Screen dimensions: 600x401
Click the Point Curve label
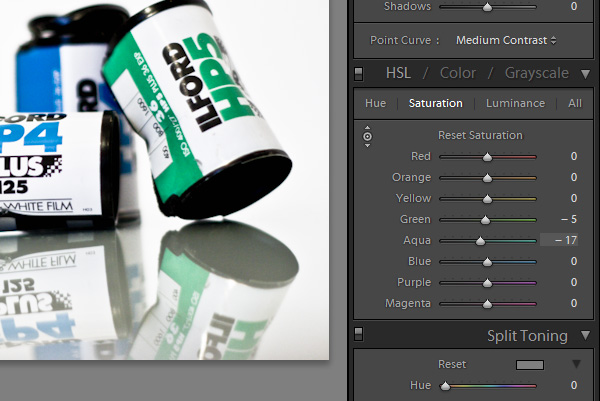pos(404,40)
